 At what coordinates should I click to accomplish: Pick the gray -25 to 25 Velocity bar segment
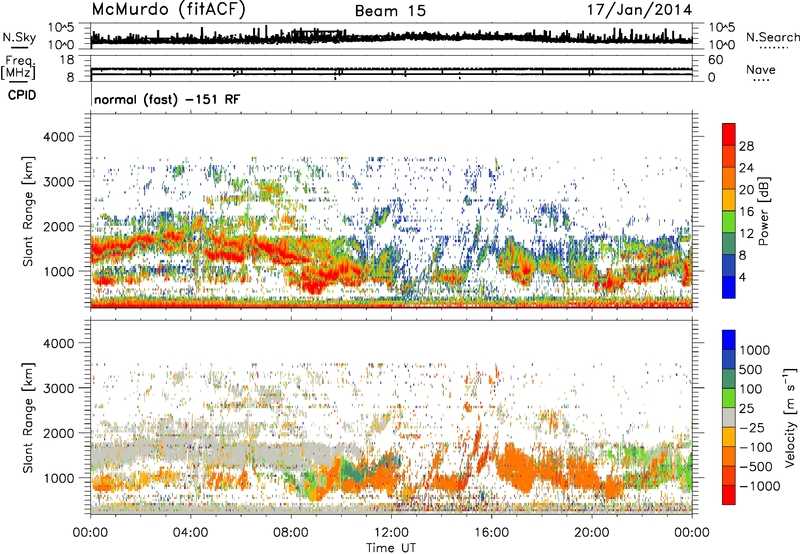click(729, 418)
